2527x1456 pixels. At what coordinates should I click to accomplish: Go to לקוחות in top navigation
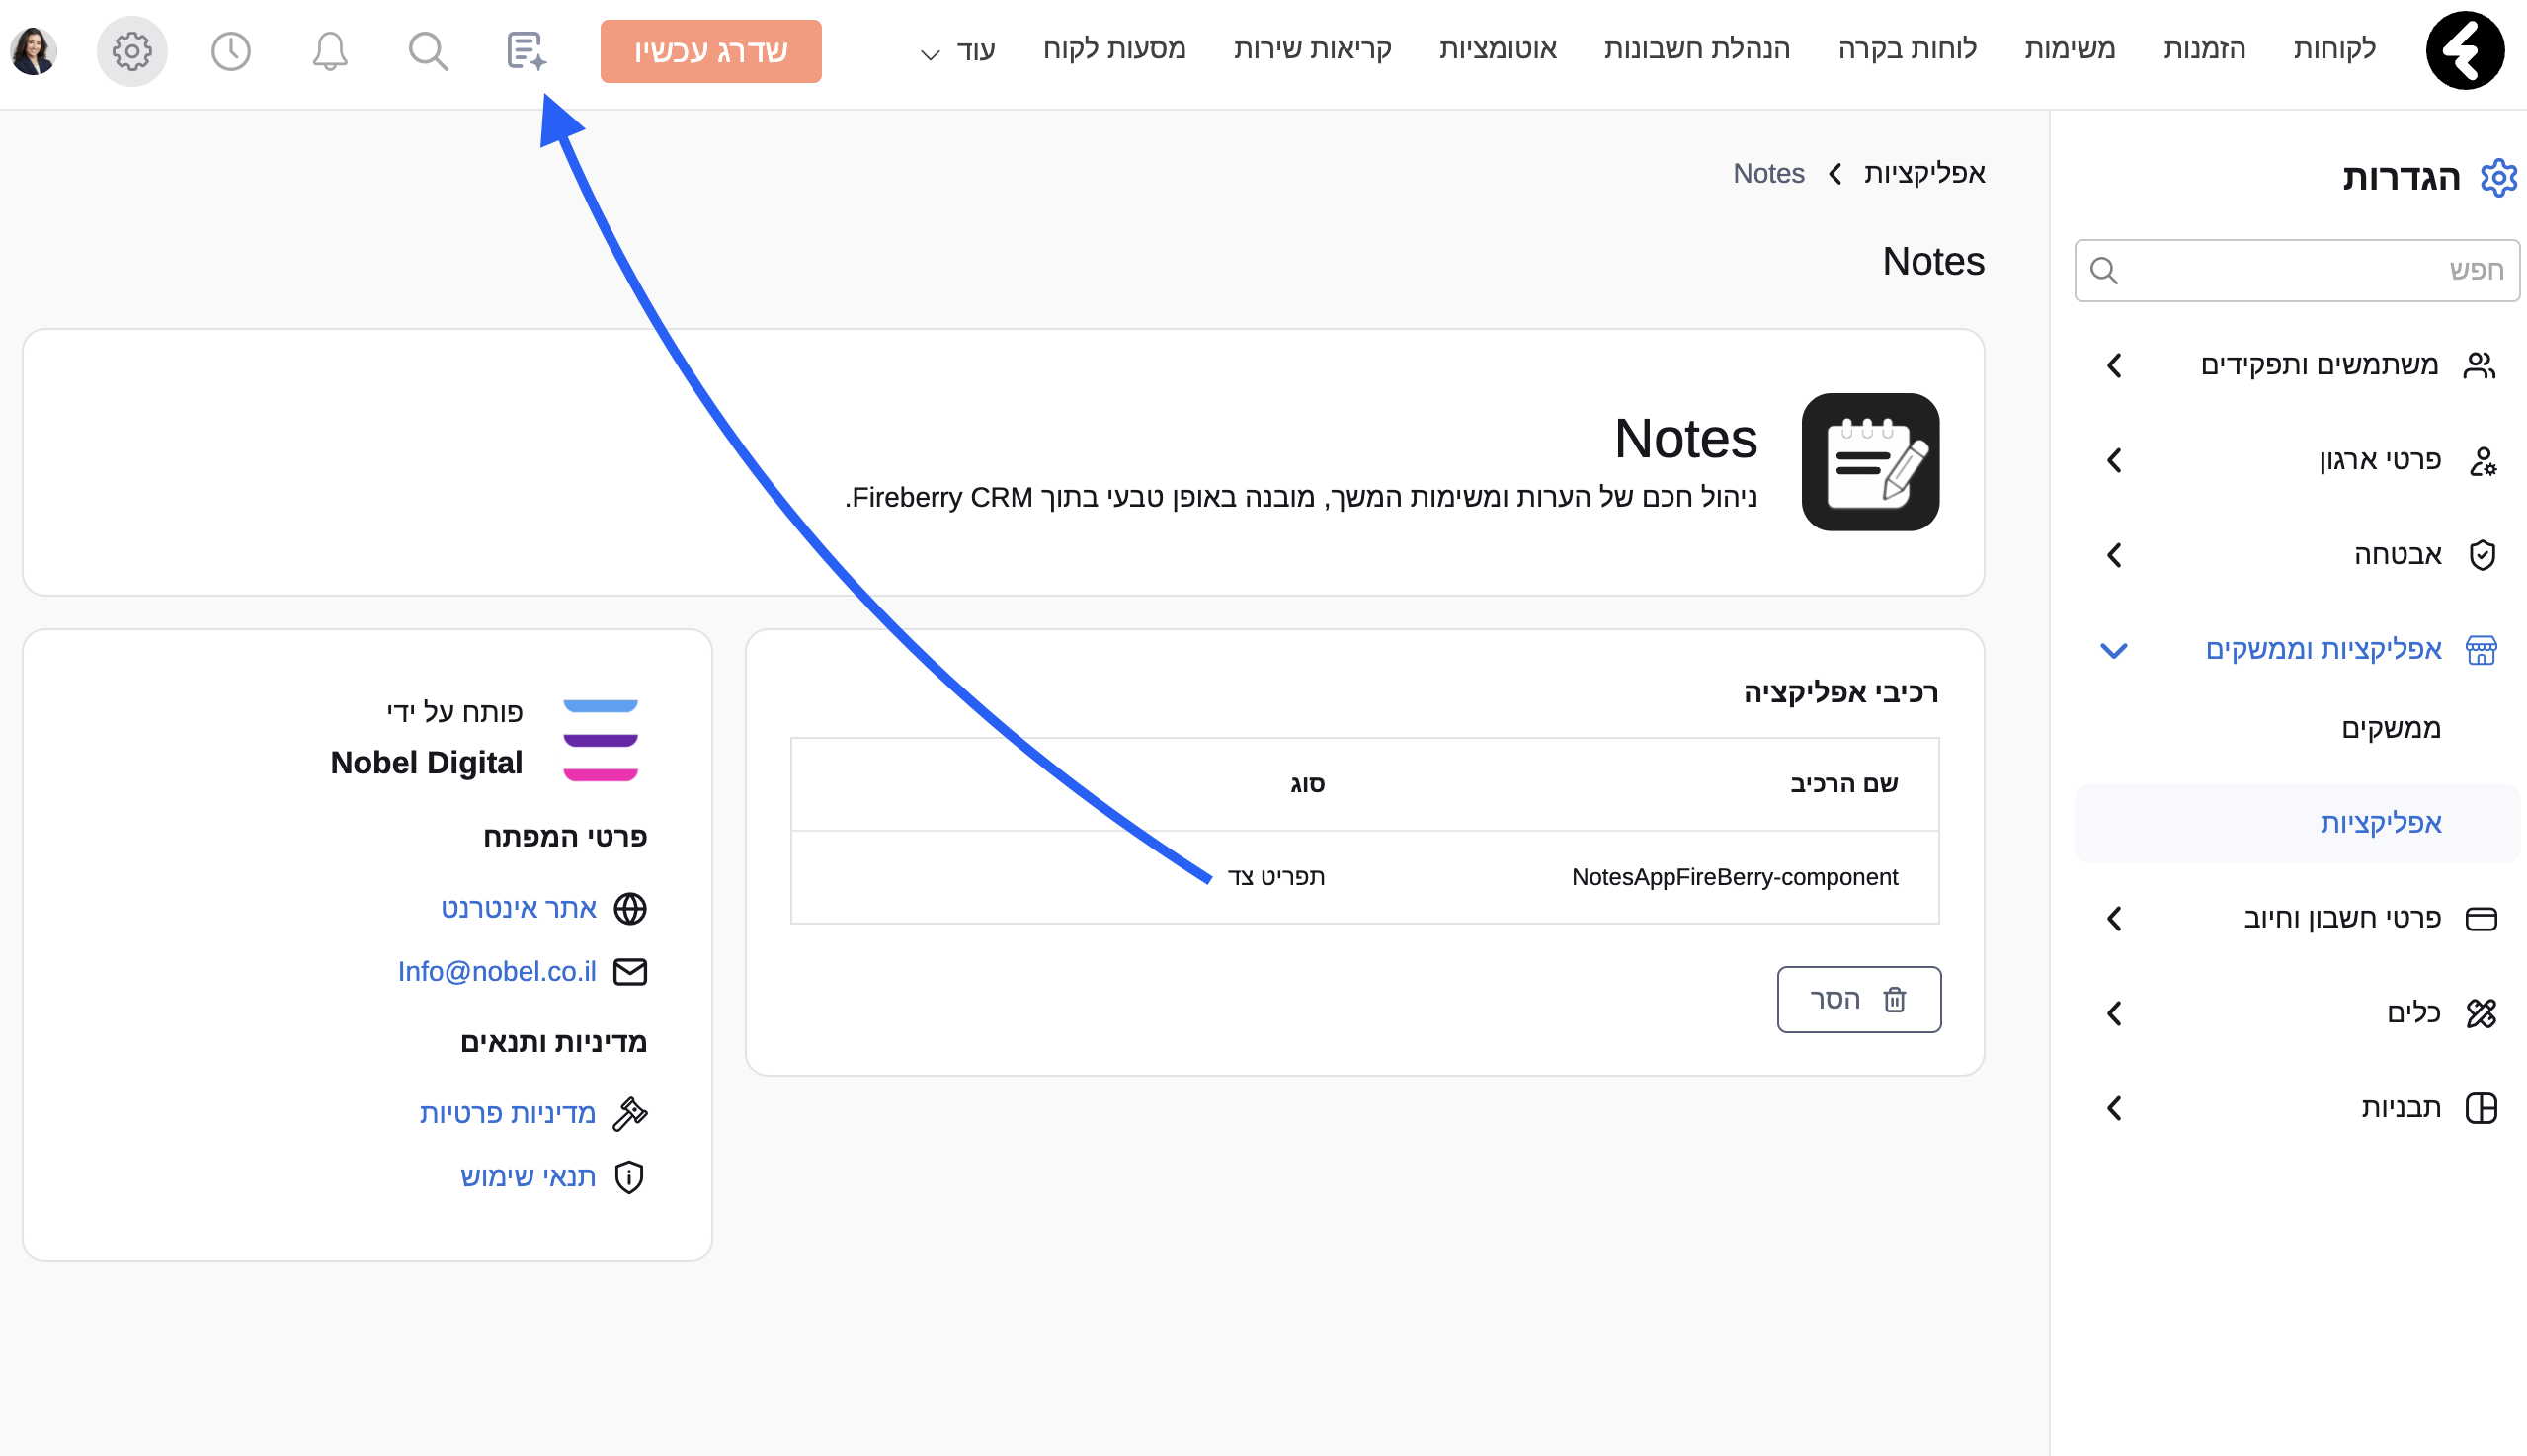coord(2334,48)
